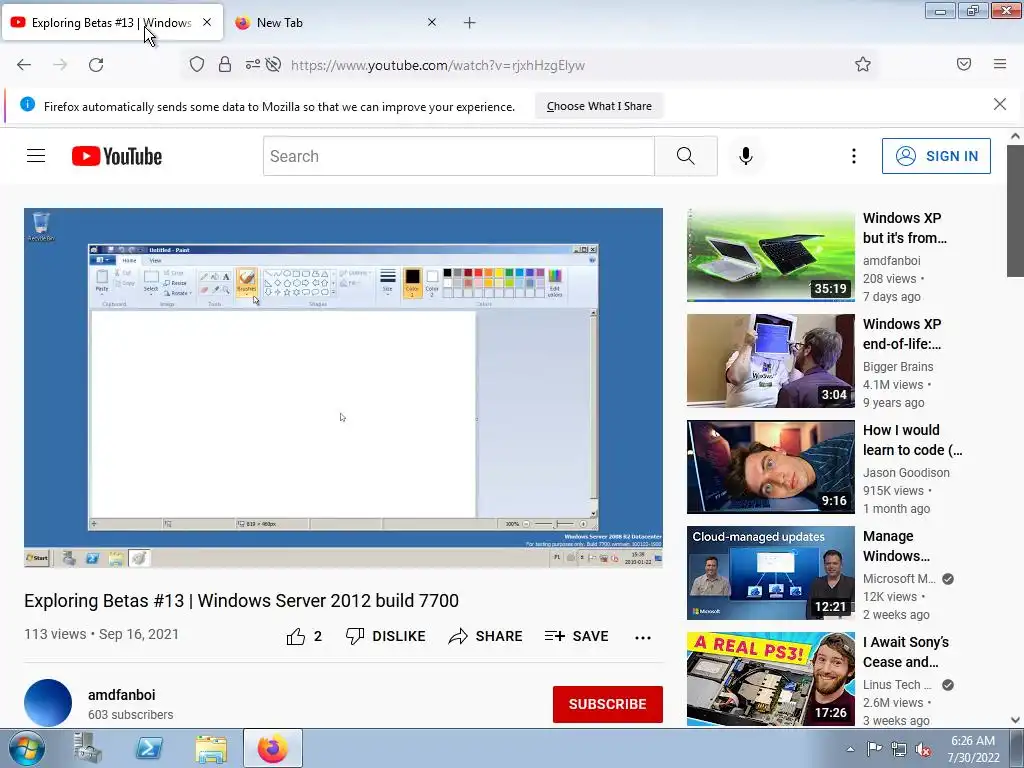Screen dimensions: 1024x768
Task: Open the Windows XP 35:19 video thumbnail
Action: (x=771, y=255)
